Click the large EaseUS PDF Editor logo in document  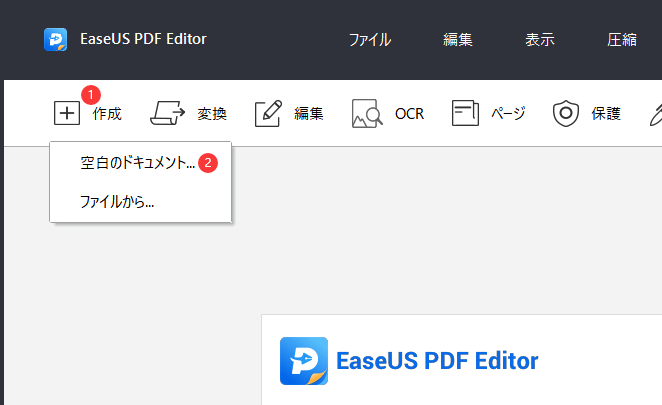coord(304,361)
